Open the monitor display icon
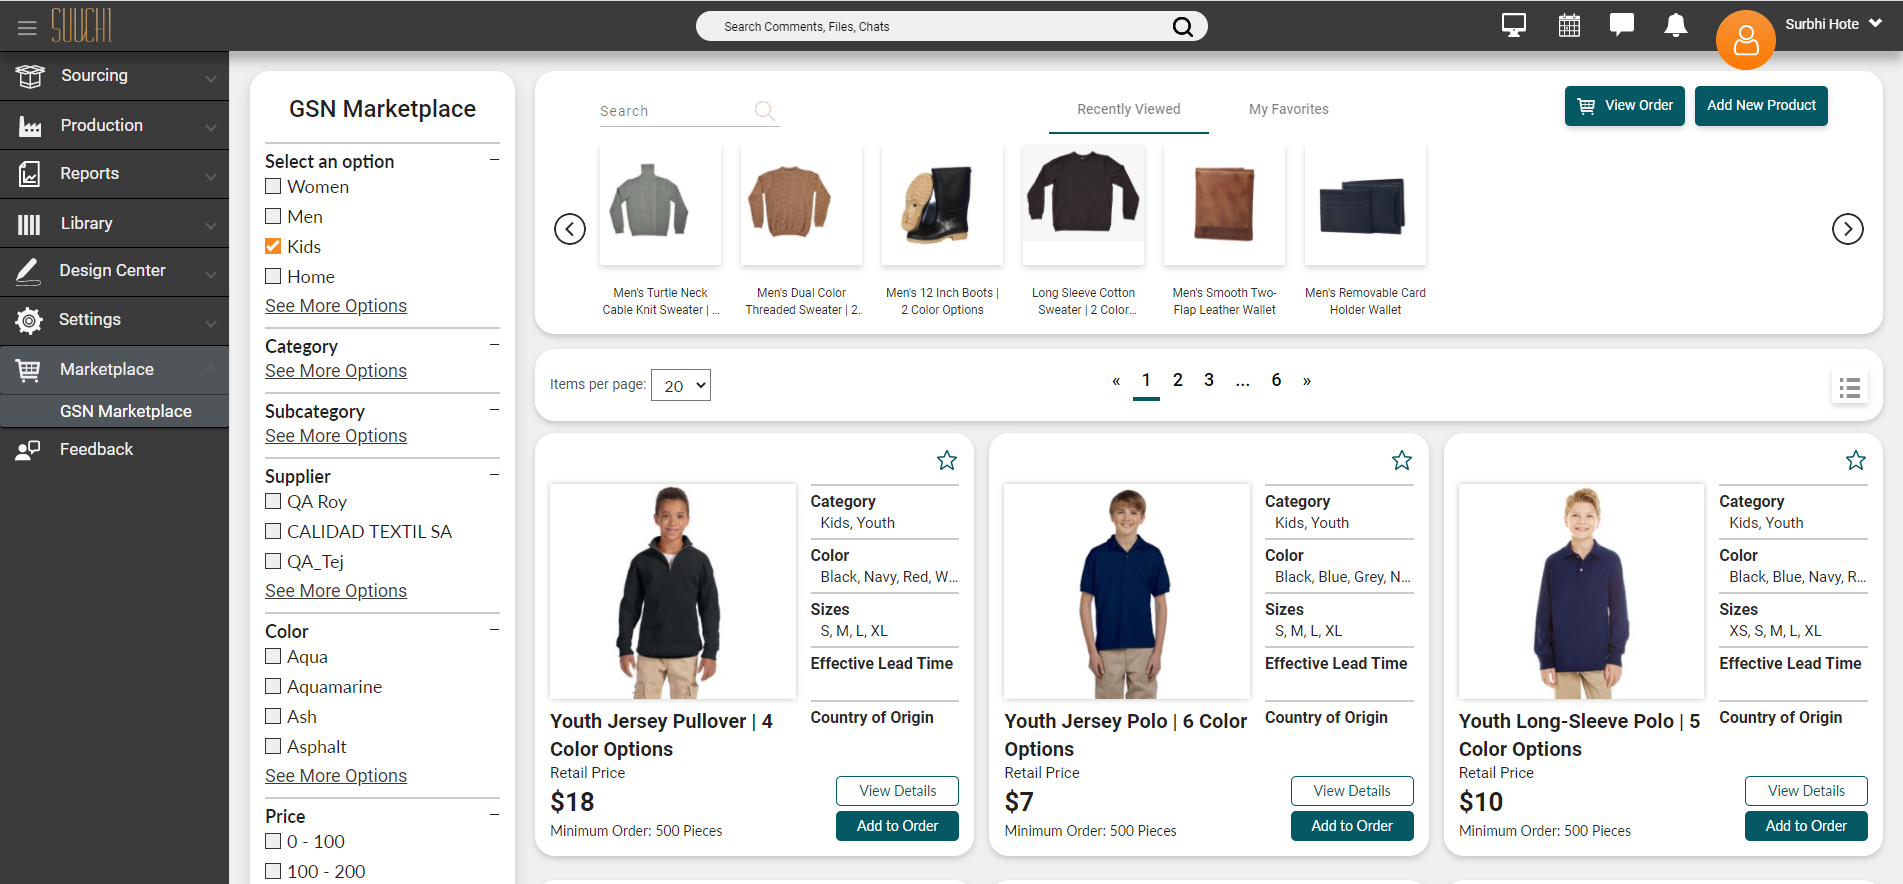The height and width of the screenshot is (884, 1903). (x=1514, y=25)
